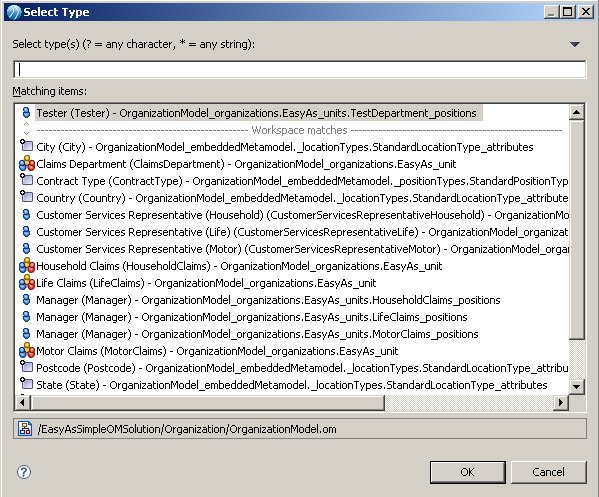Click the org unit icon beside Claims Department
Screen dimensions: 599x497
click(27, 164)
